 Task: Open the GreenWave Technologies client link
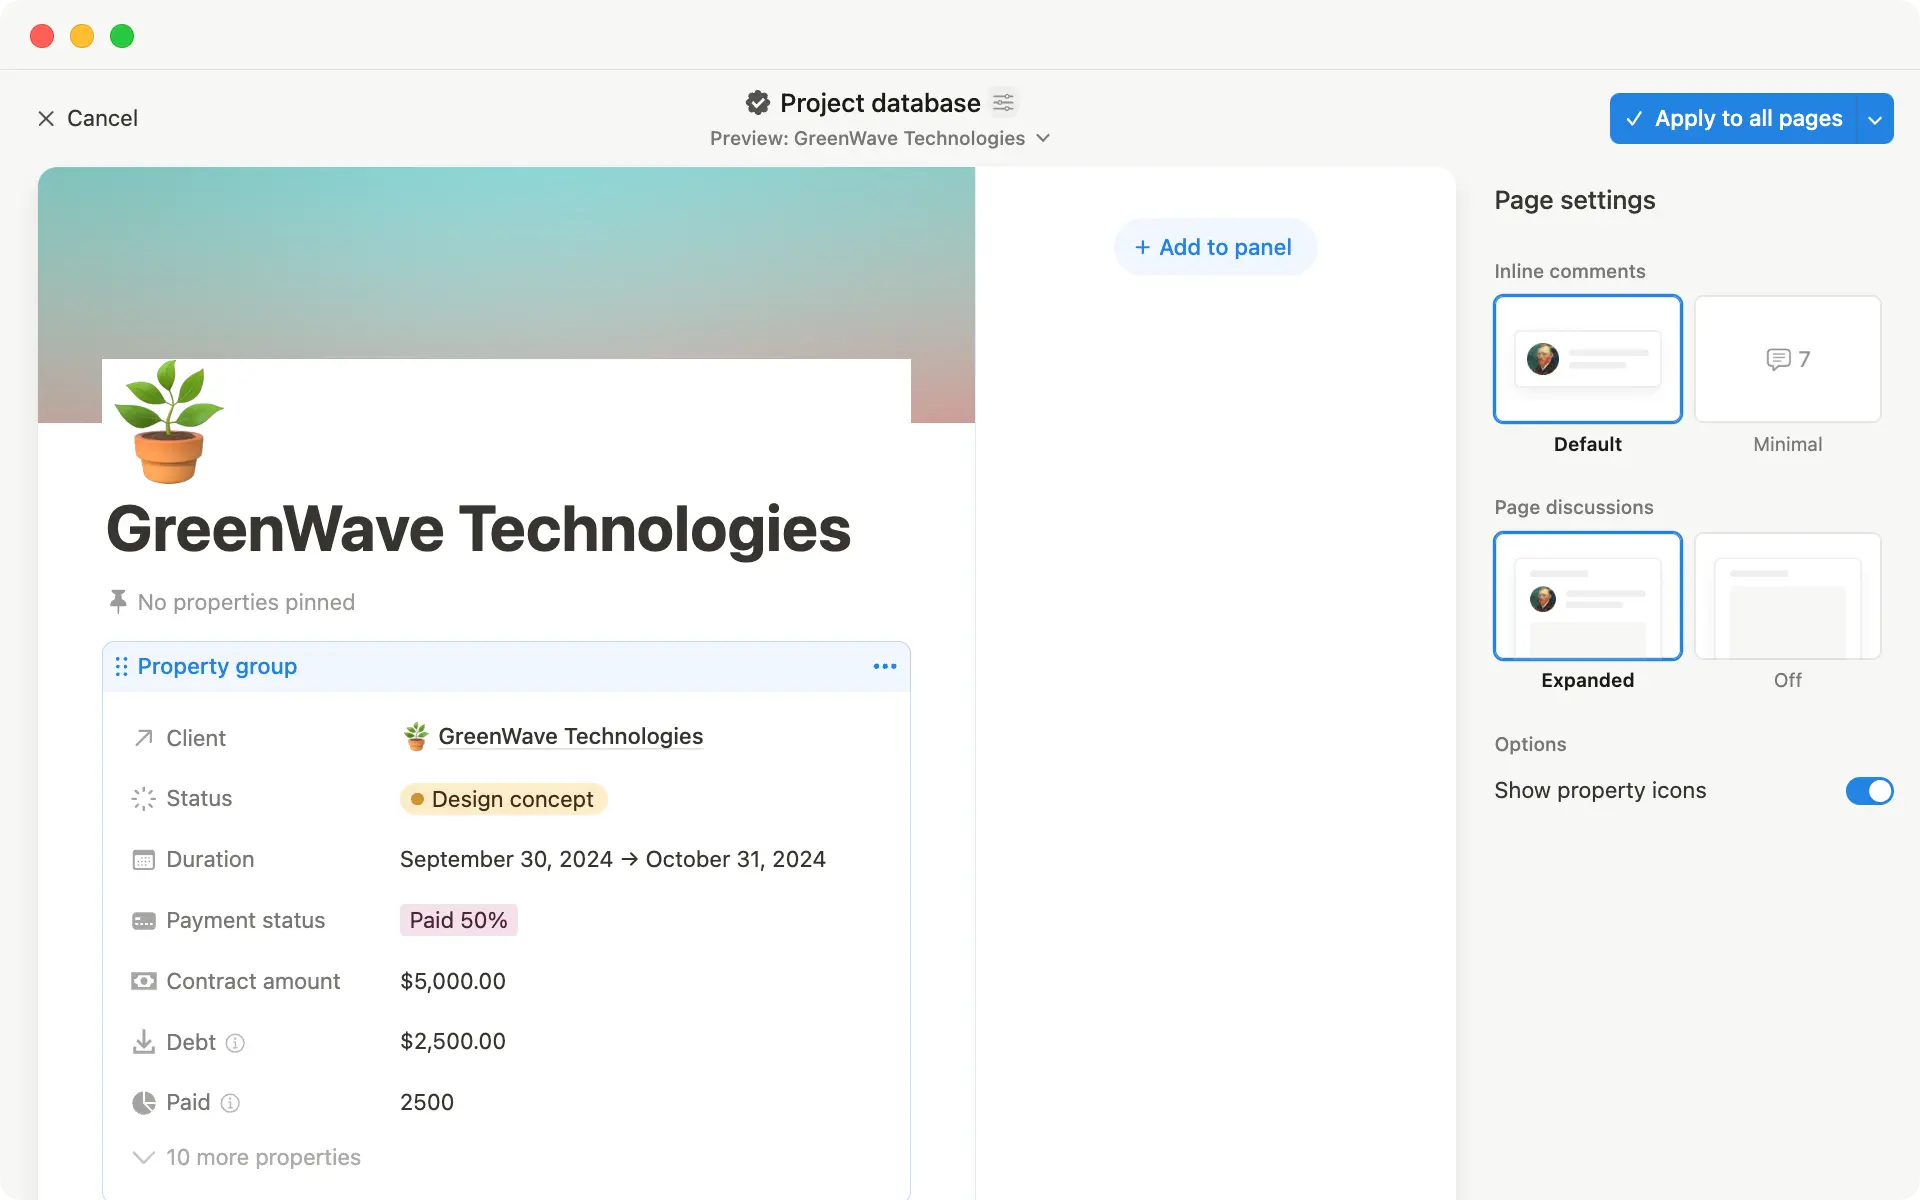[570, 736]
